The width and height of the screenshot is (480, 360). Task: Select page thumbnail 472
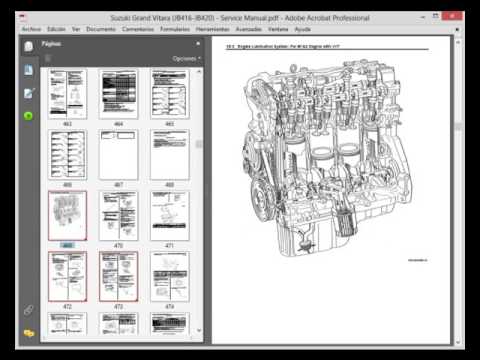click(x=67, y=277)
